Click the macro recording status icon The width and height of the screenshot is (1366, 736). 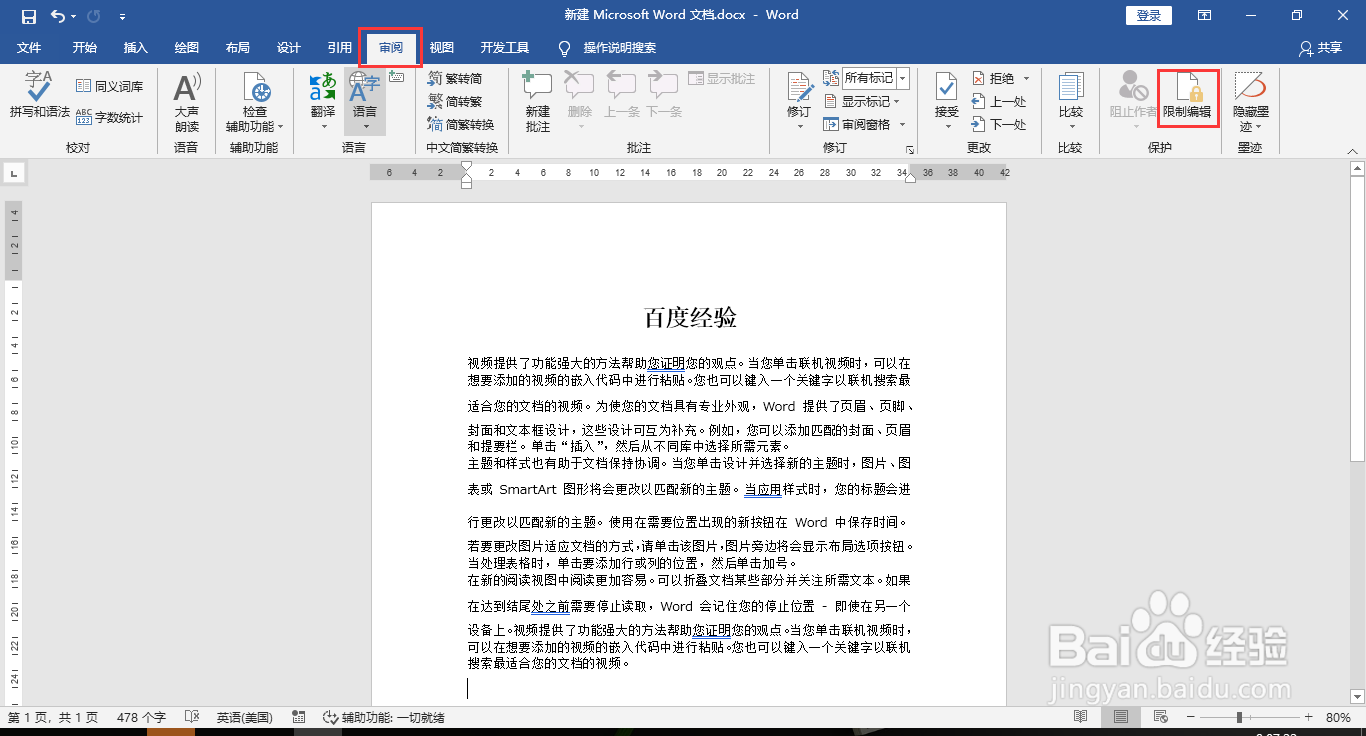point(298,717)
